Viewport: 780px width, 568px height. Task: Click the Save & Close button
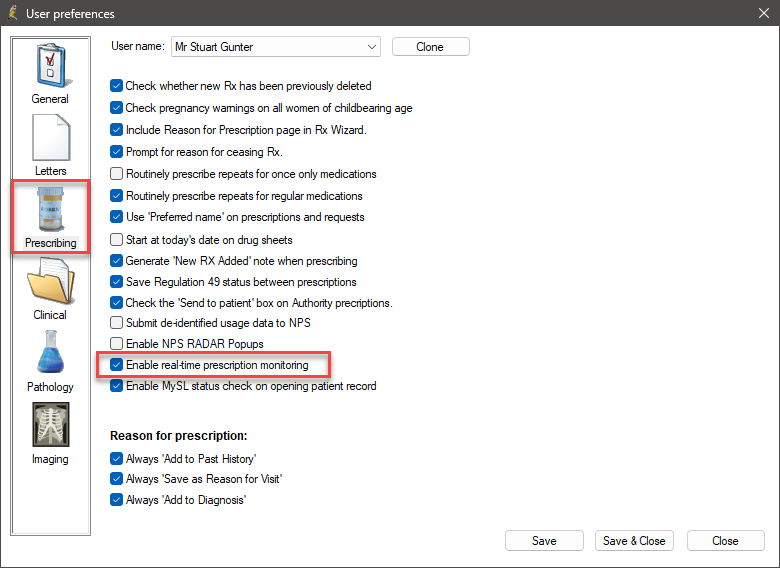tap(634, 541)
